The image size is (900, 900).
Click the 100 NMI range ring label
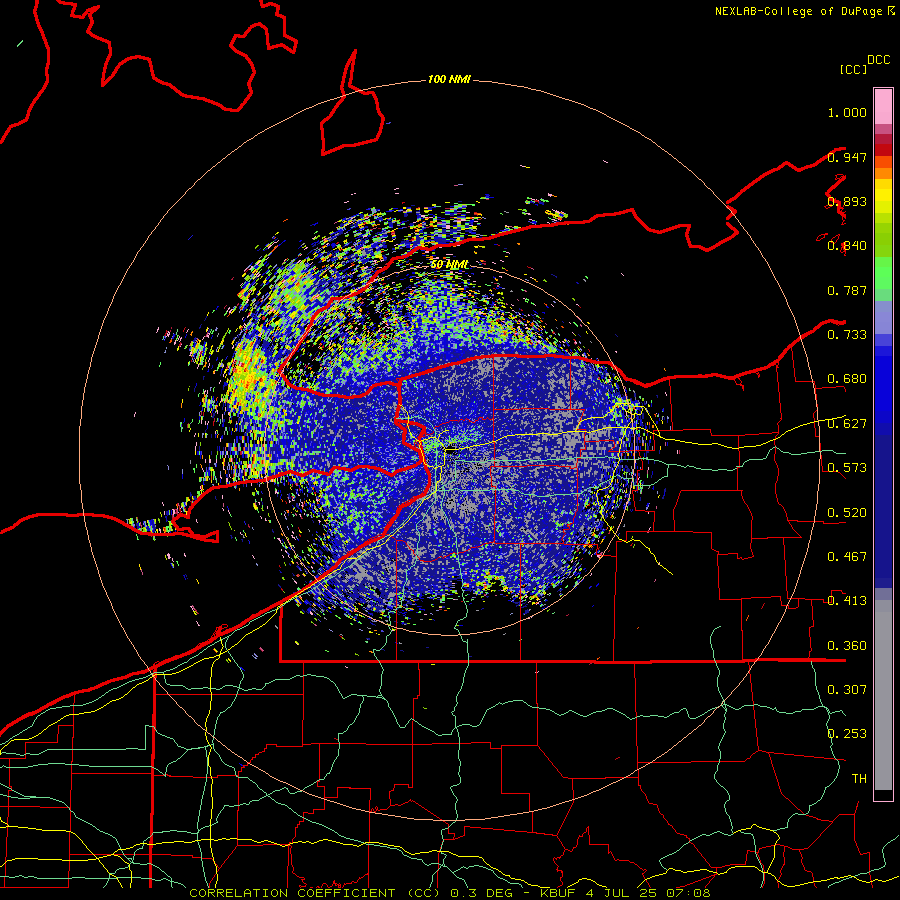point(449,79)
